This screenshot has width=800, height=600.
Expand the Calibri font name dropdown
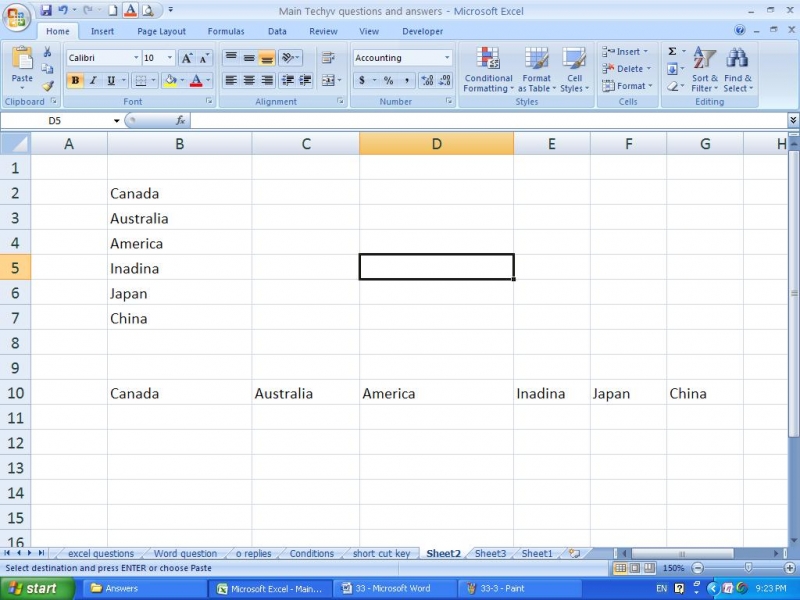(135, 58)
